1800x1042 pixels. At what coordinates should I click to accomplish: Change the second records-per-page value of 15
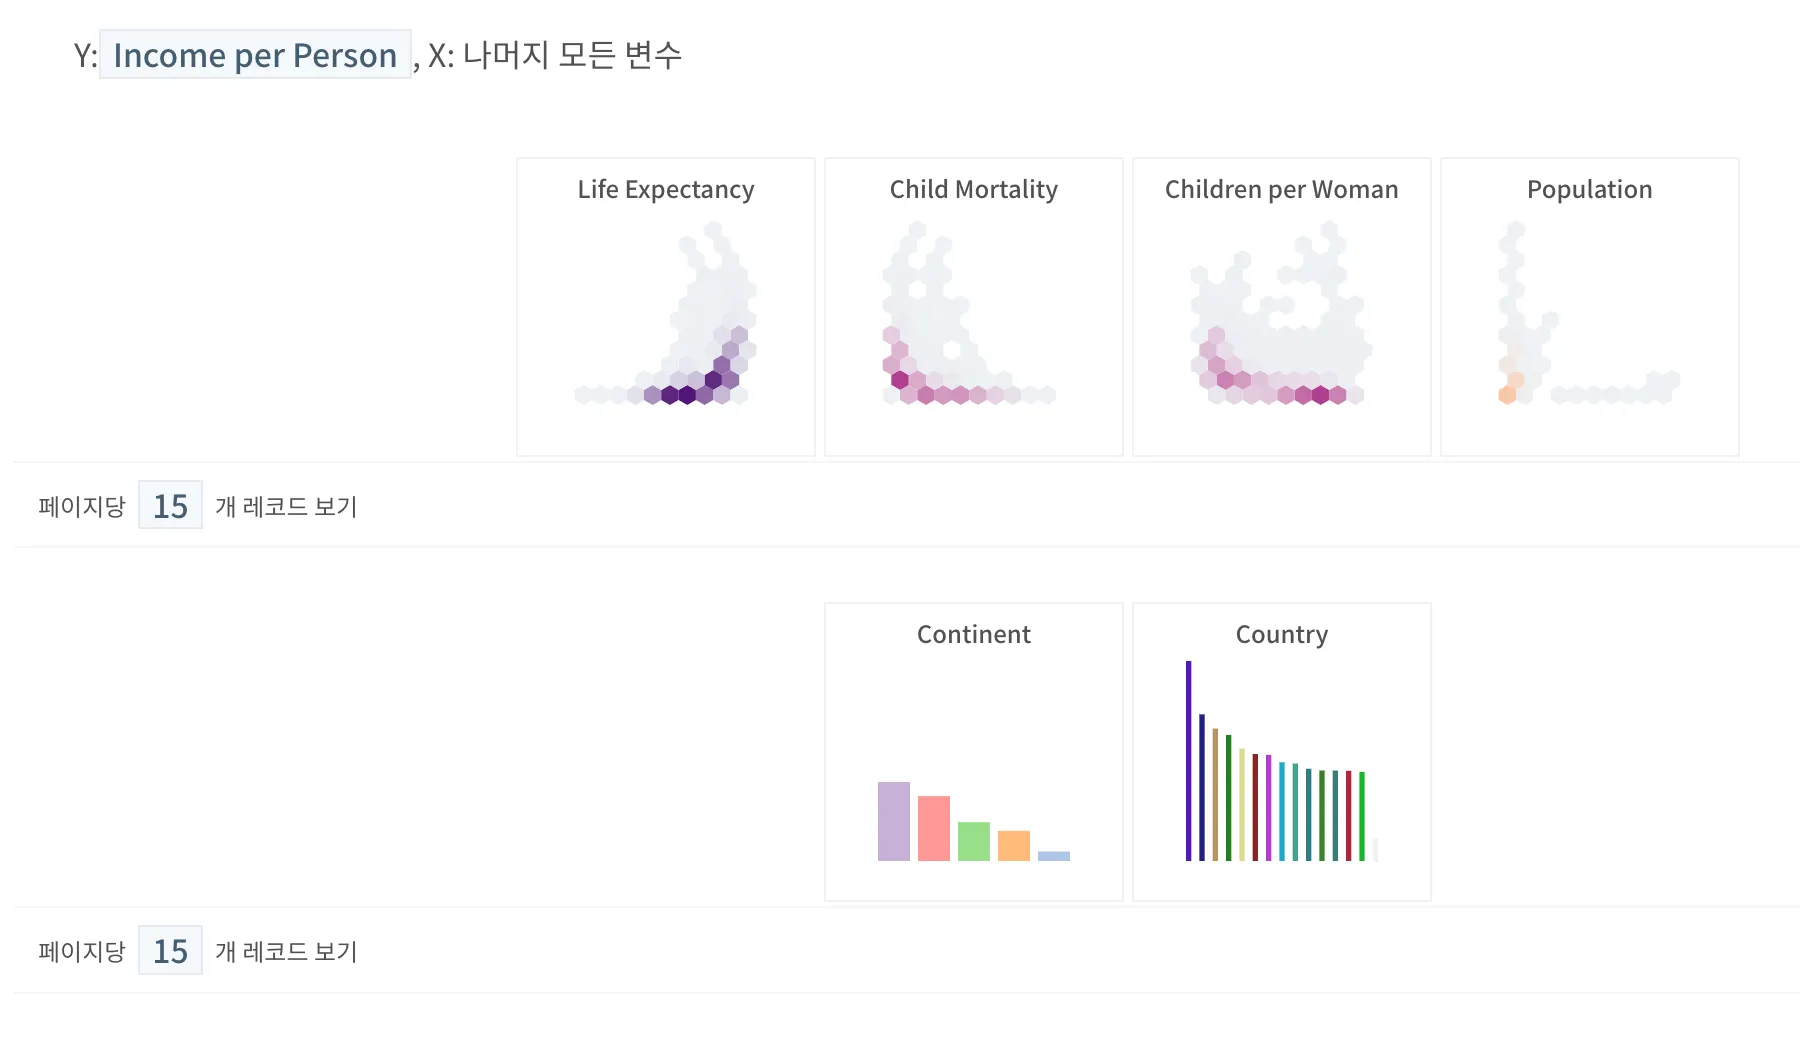click(x=170, y=951)
